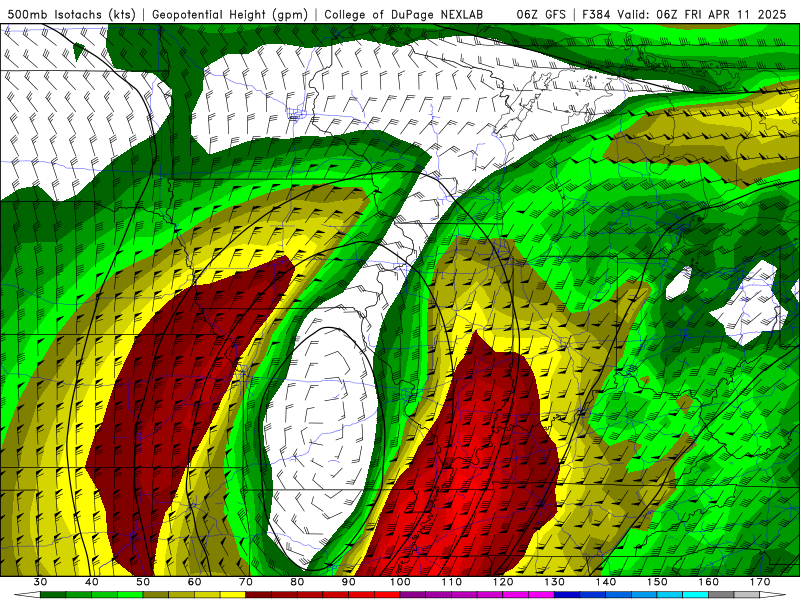Click the 'Valid: 06Z FRI APR 11 2025' text
The height and width of the screenshot is (600, 800).
(x=702, y=14)
